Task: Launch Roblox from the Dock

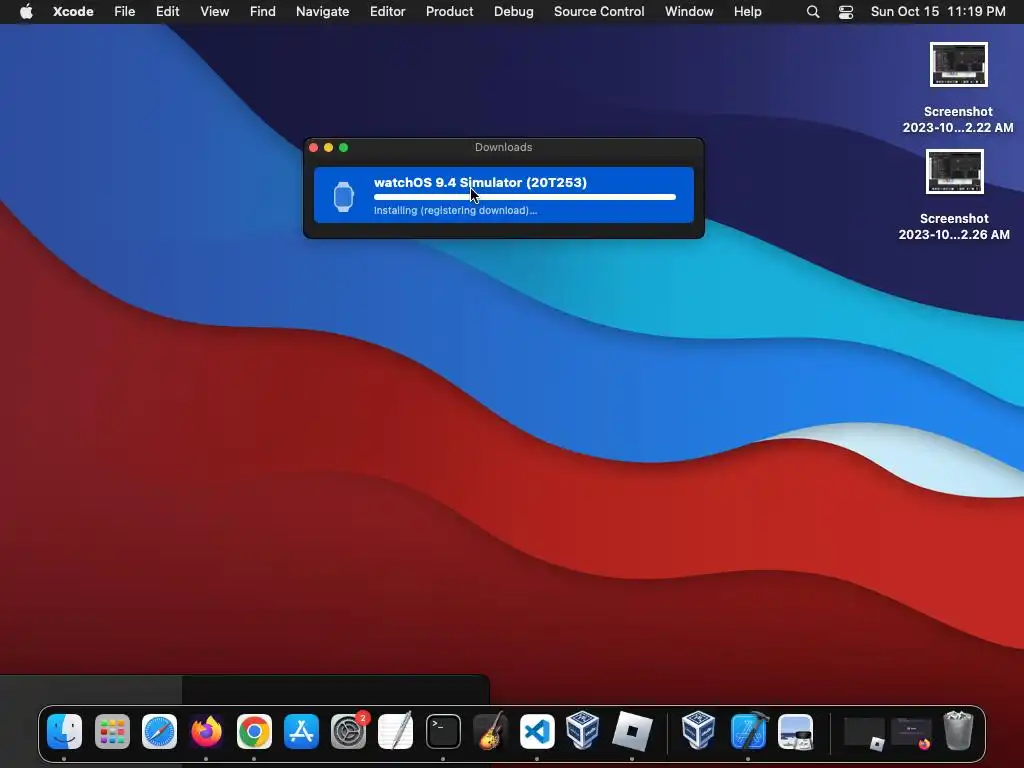Action: (x=632, y=731)
